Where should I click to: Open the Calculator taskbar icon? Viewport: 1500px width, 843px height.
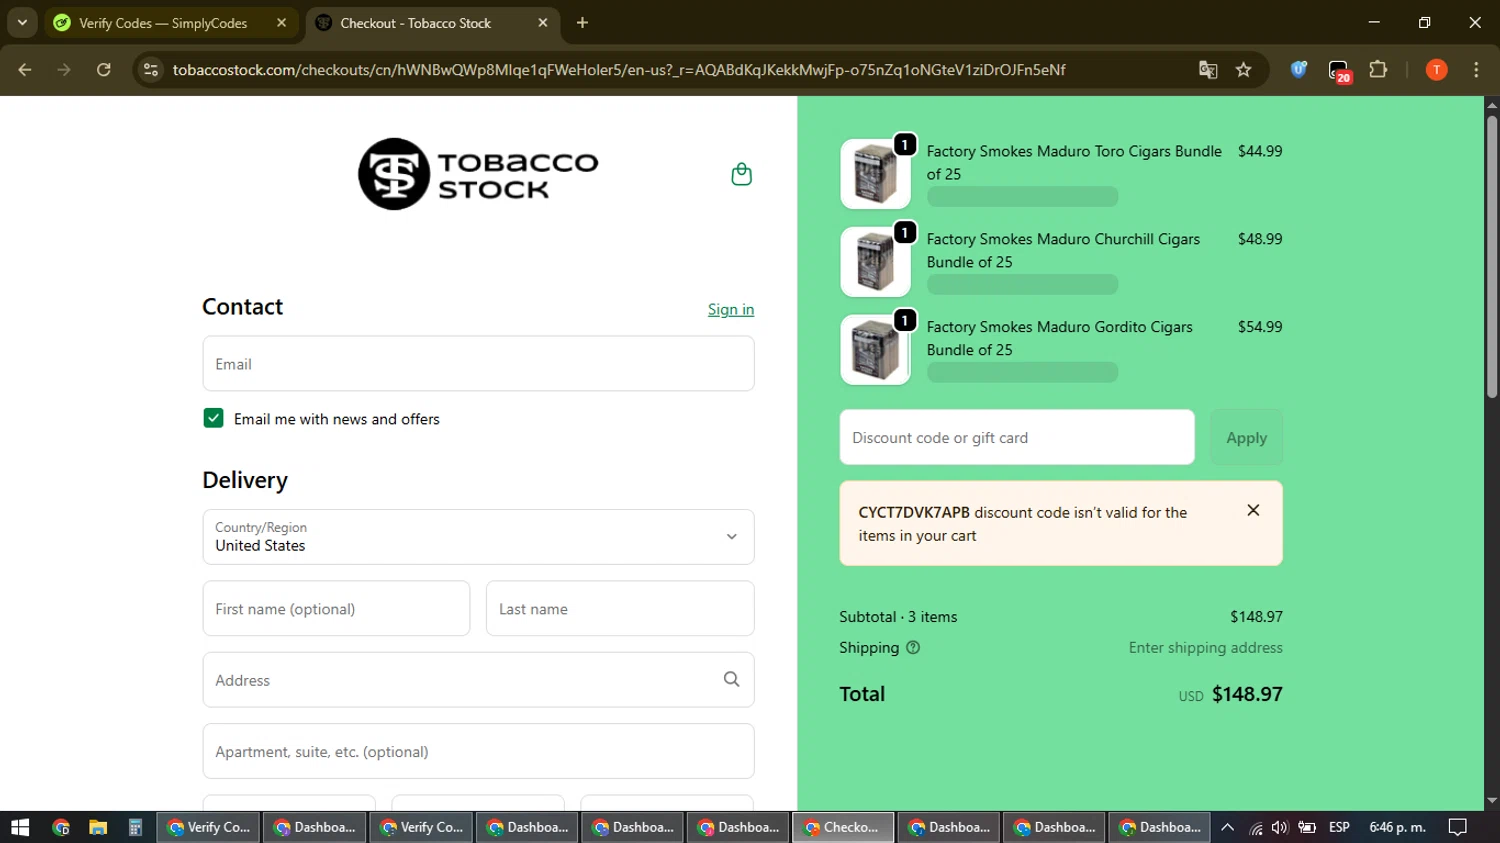point(135,827)
